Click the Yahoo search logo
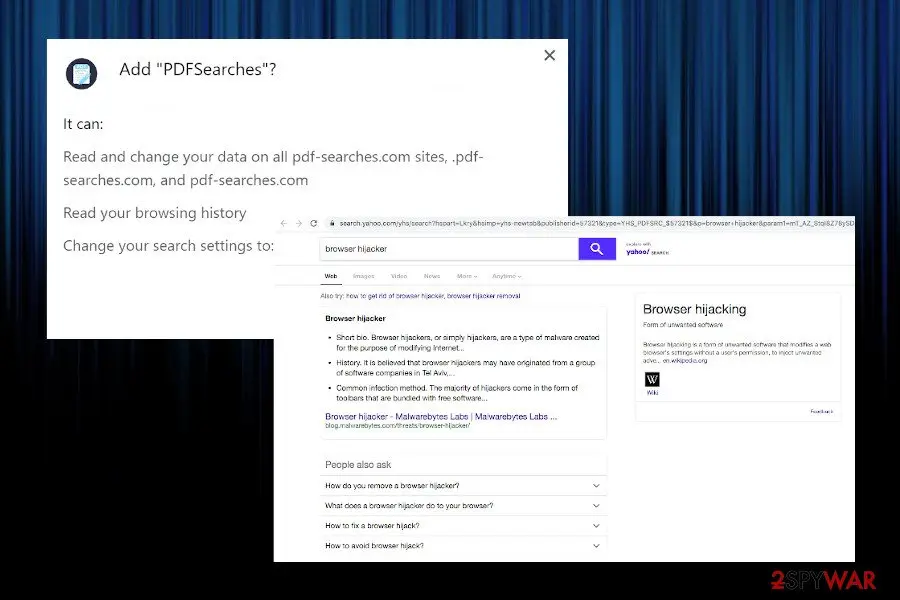This screenshot has height=600, width=900. (647, 251)
